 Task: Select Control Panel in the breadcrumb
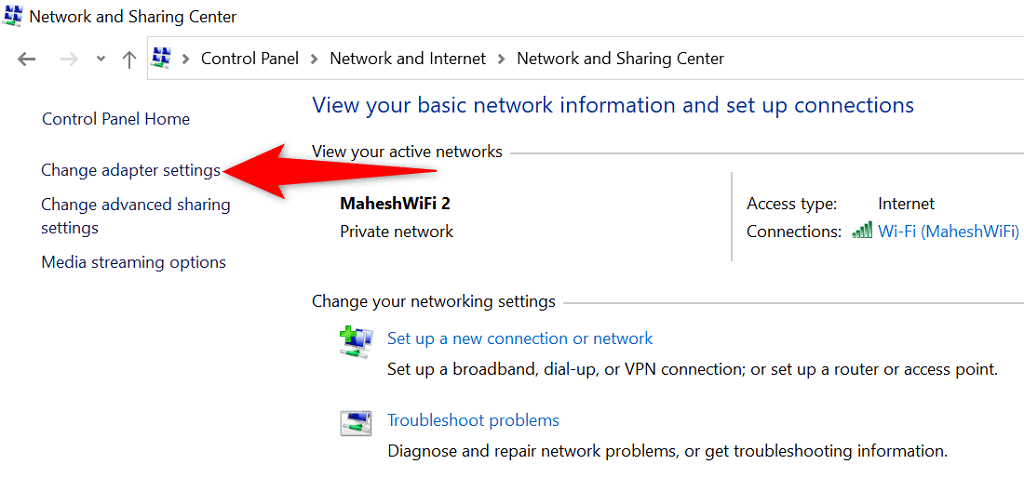[250, 59]
